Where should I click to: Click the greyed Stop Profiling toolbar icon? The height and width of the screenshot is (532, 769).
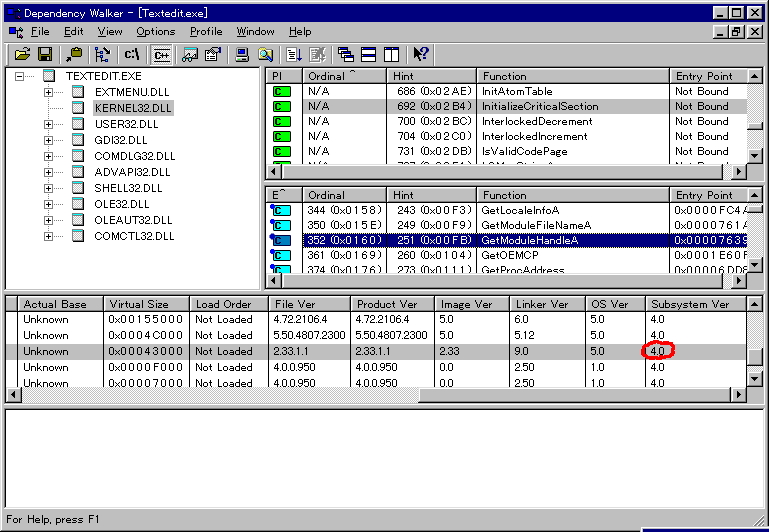coord(317,54)
